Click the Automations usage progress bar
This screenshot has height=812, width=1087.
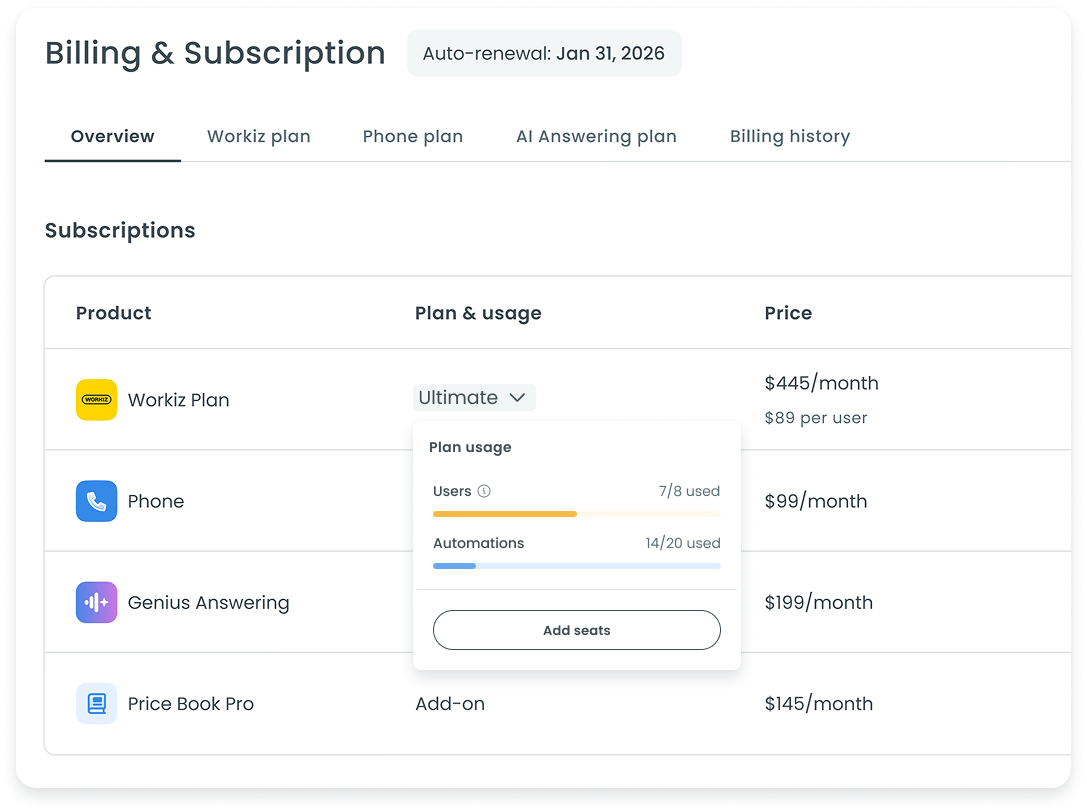[576, 566]
